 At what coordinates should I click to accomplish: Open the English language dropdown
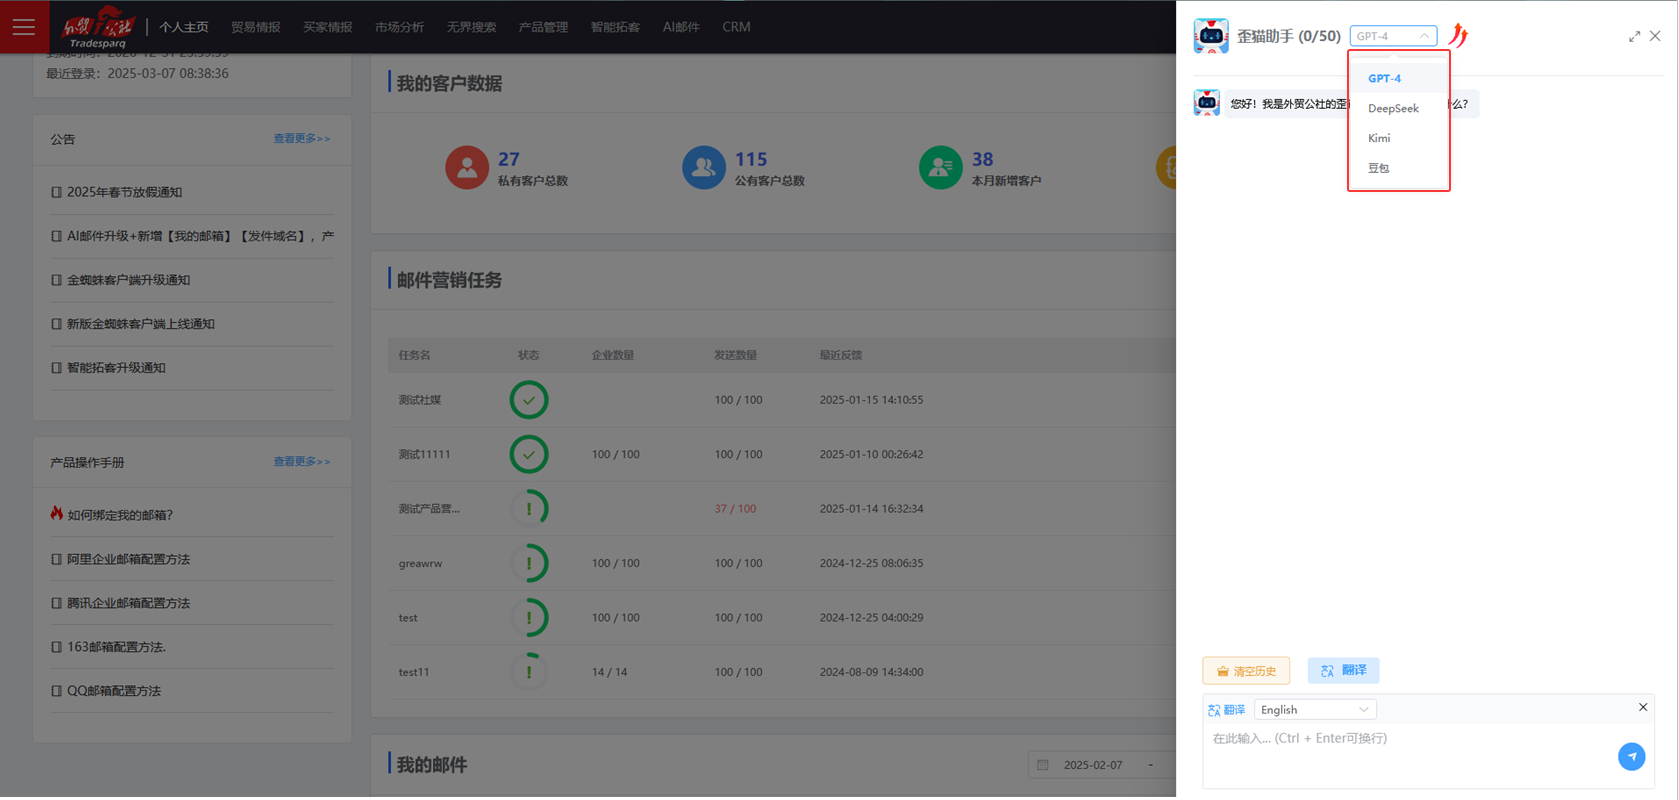(1314, 710)
